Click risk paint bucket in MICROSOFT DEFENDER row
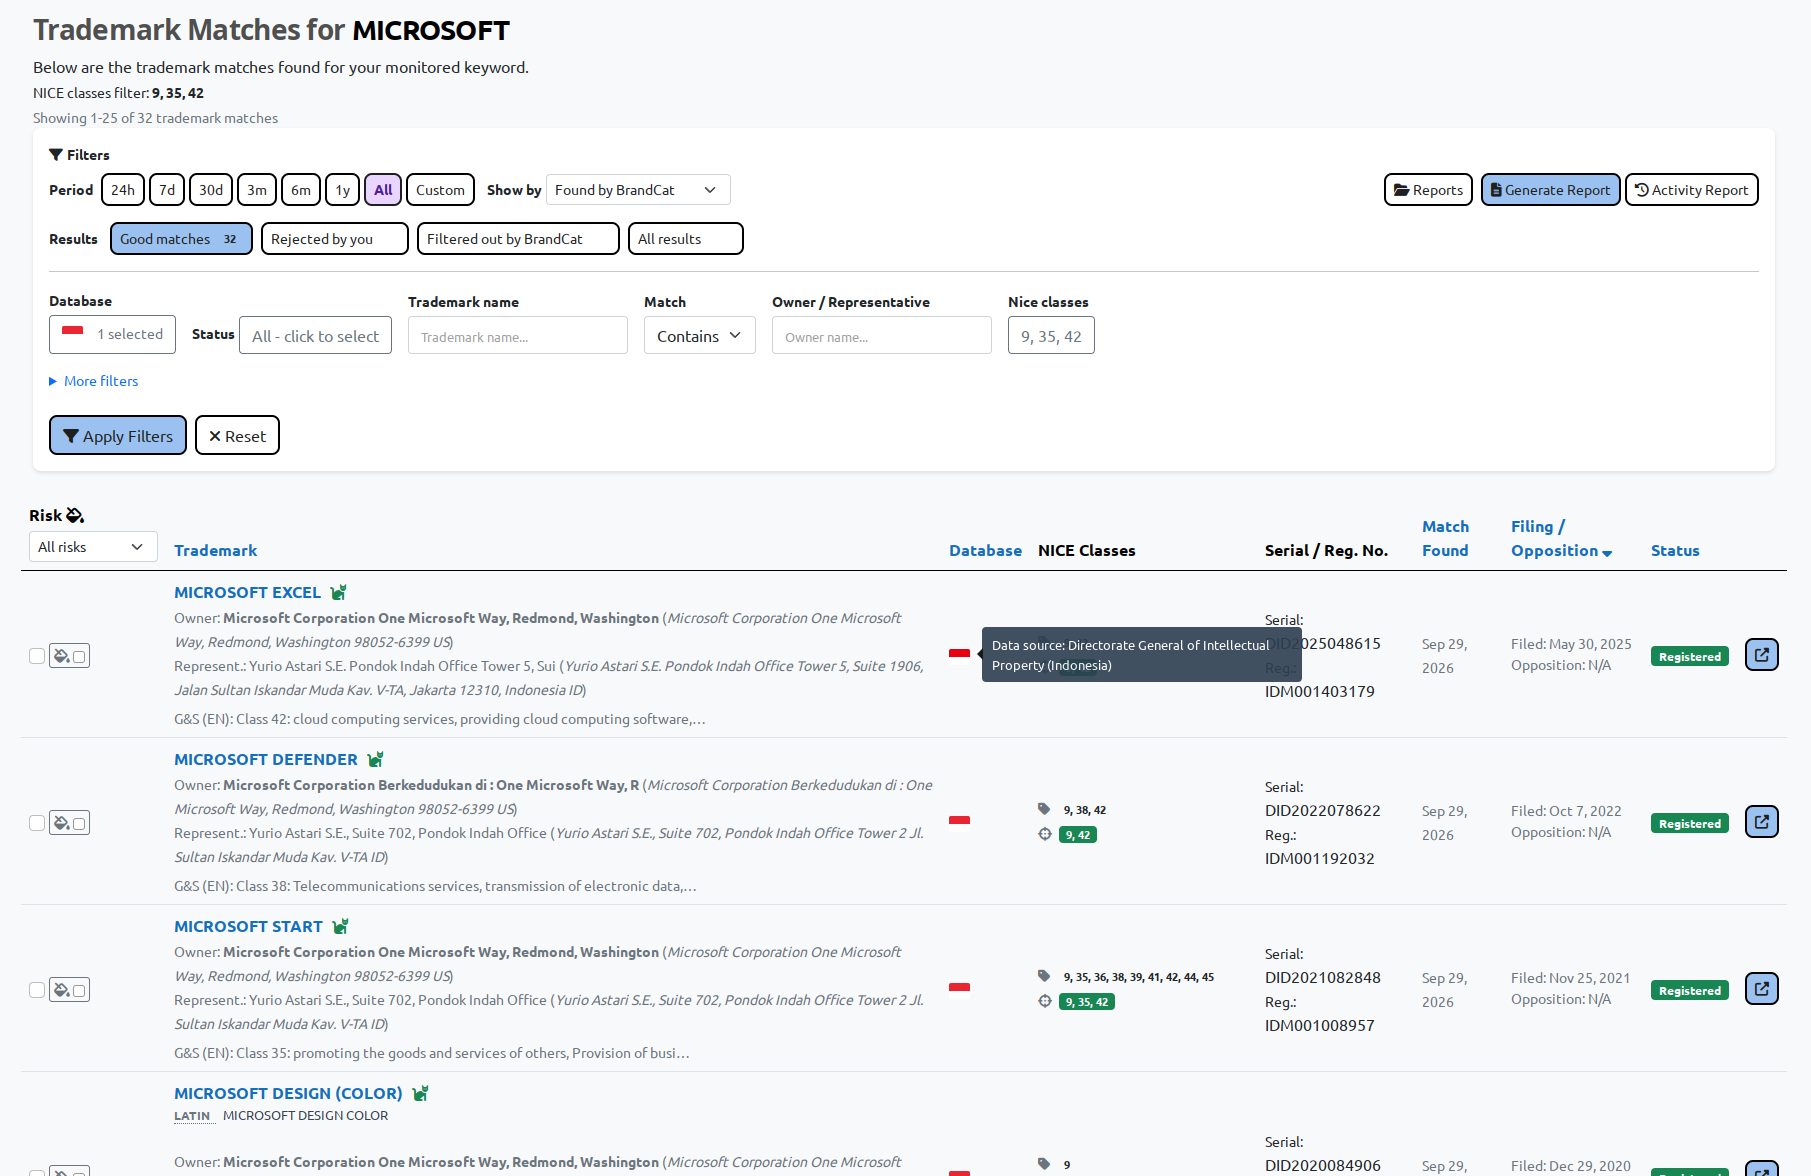Screen dimensions: 1811x1176 click(x=61, y=823)
